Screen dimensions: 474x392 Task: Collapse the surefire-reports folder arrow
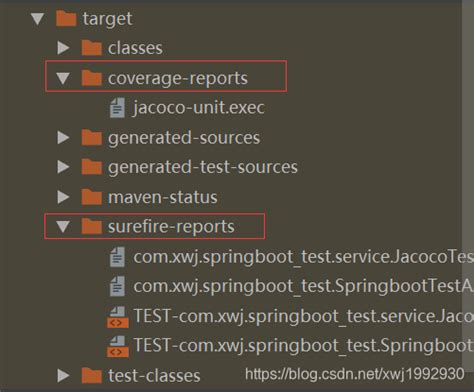tap(63, 227)
